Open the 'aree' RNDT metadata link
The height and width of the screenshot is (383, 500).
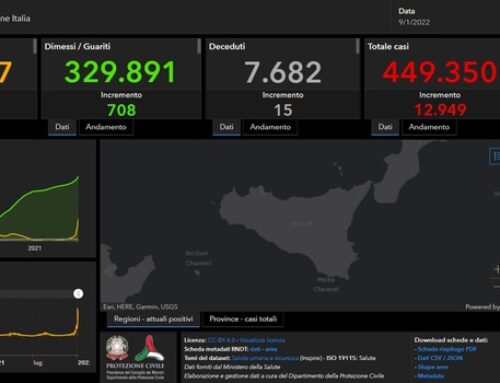pos(271,349)
